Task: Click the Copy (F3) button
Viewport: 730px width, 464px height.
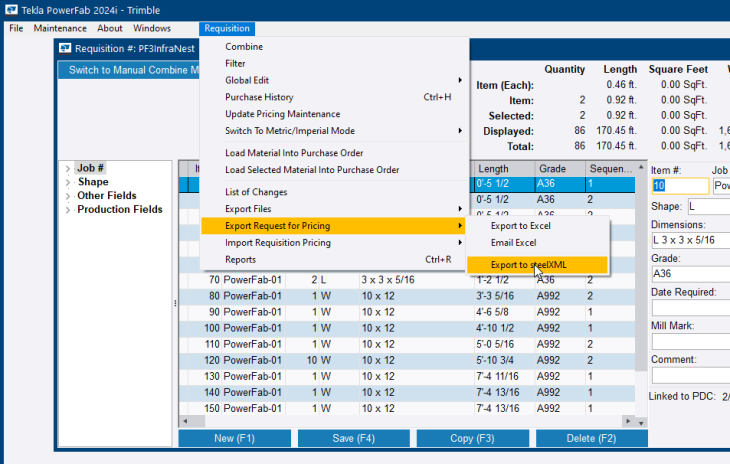Action: pos(473,438)
